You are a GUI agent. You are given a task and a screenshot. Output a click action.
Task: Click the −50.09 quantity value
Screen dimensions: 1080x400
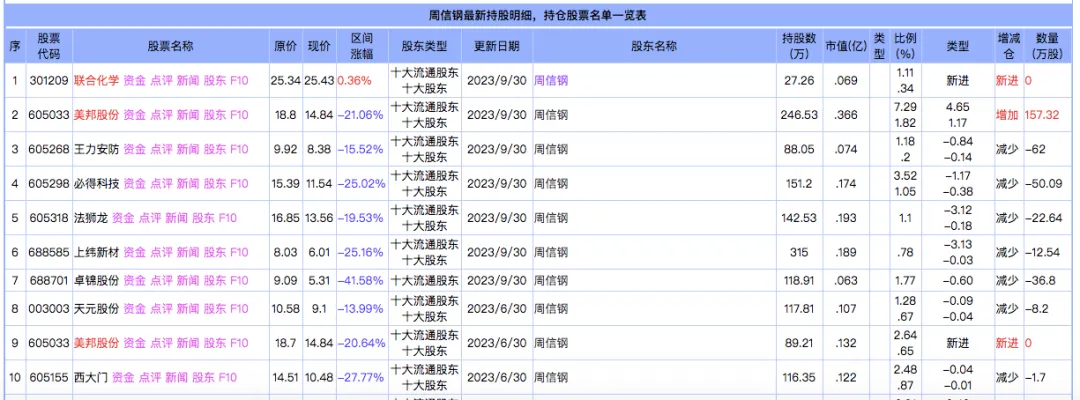click(1043, 184)
